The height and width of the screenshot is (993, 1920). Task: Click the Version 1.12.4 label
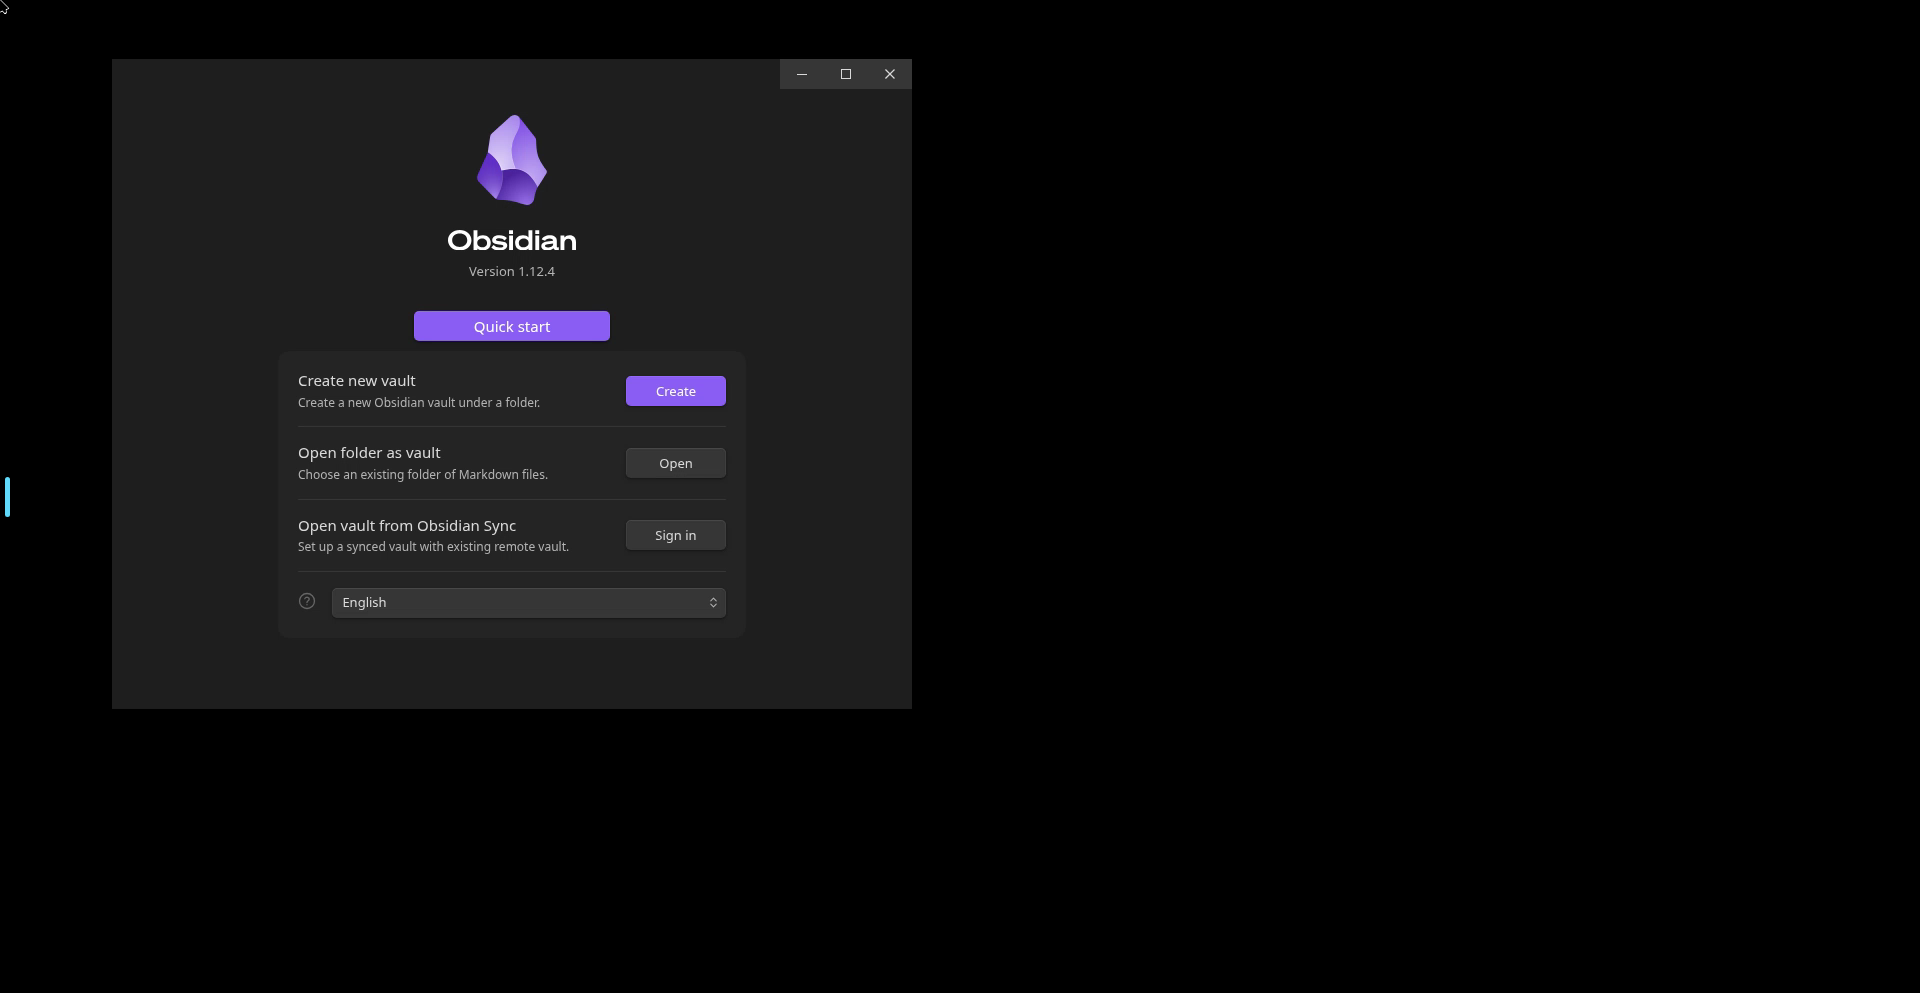click(512, 271)
